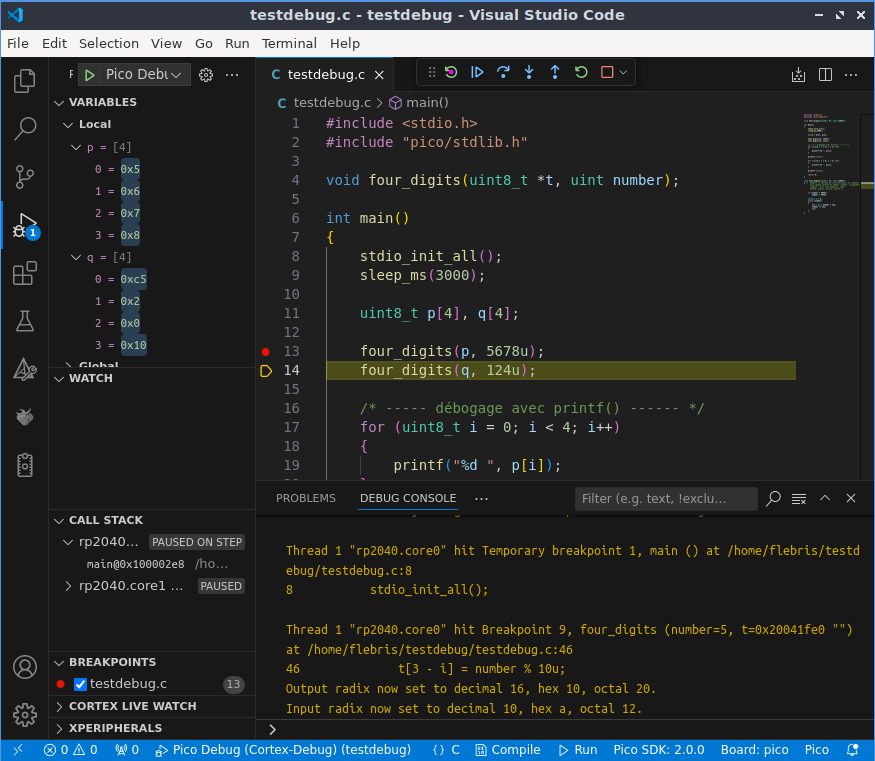Open the Terminal menu
This screenshot has height=761, width=875.
pyautogui.click(x=289, y=44)
